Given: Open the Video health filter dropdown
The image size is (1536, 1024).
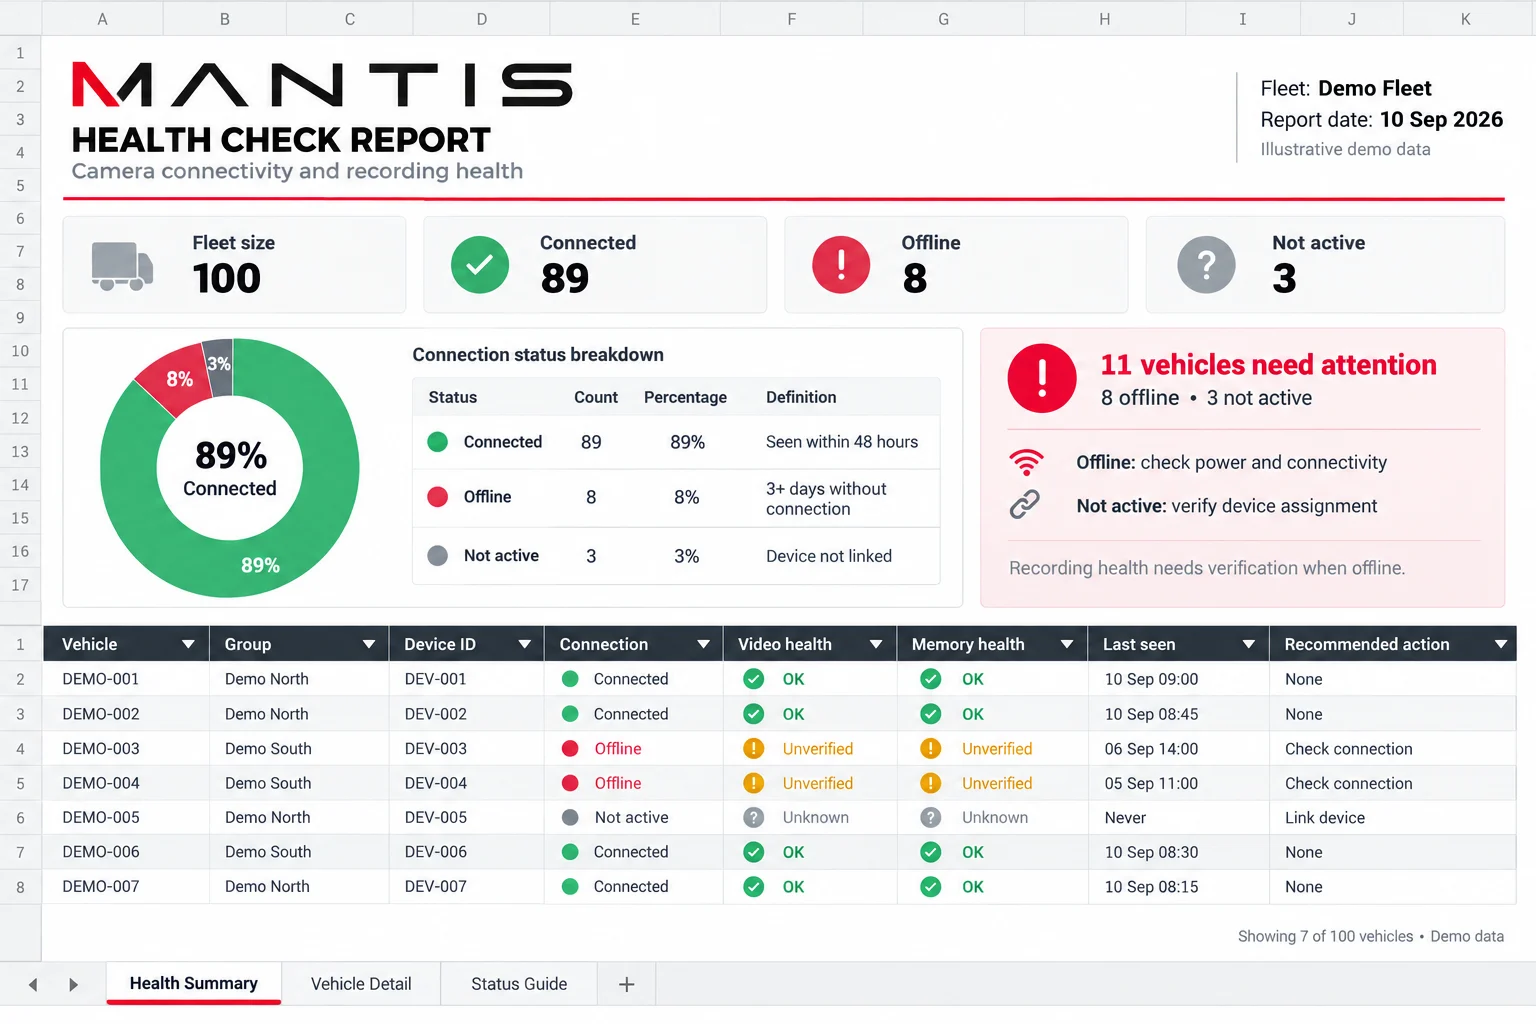Looking at the screenshot, I should click(x=876, y=644).
